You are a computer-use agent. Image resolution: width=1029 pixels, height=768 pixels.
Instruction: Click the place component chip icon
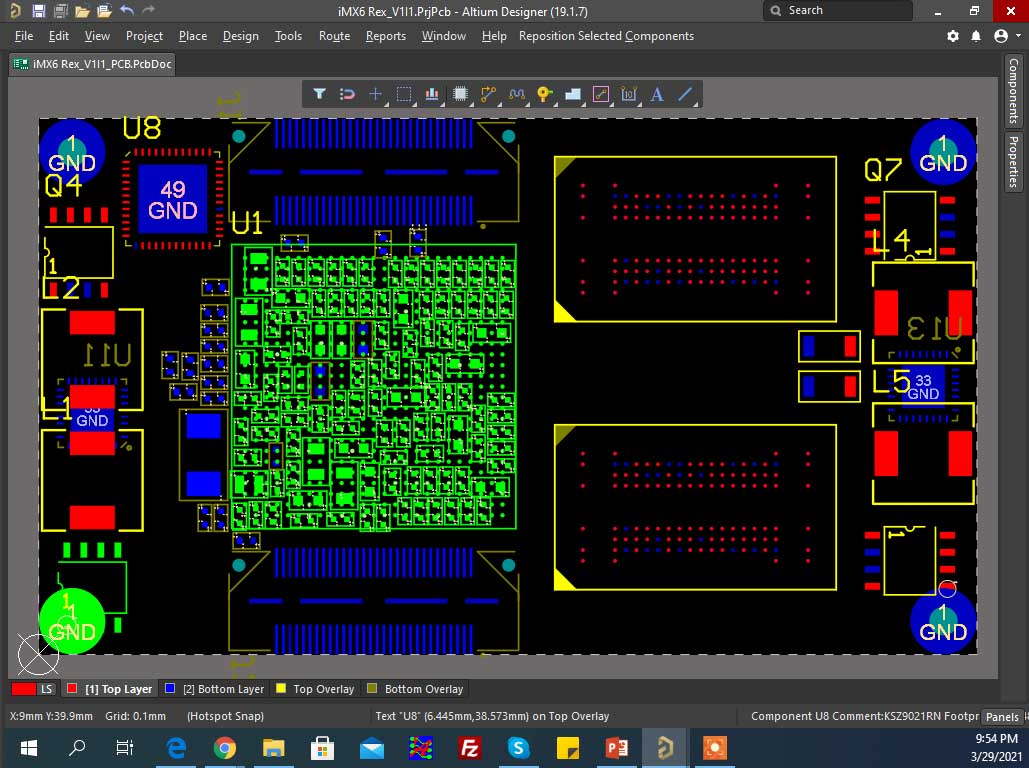[x=460, y=94]
